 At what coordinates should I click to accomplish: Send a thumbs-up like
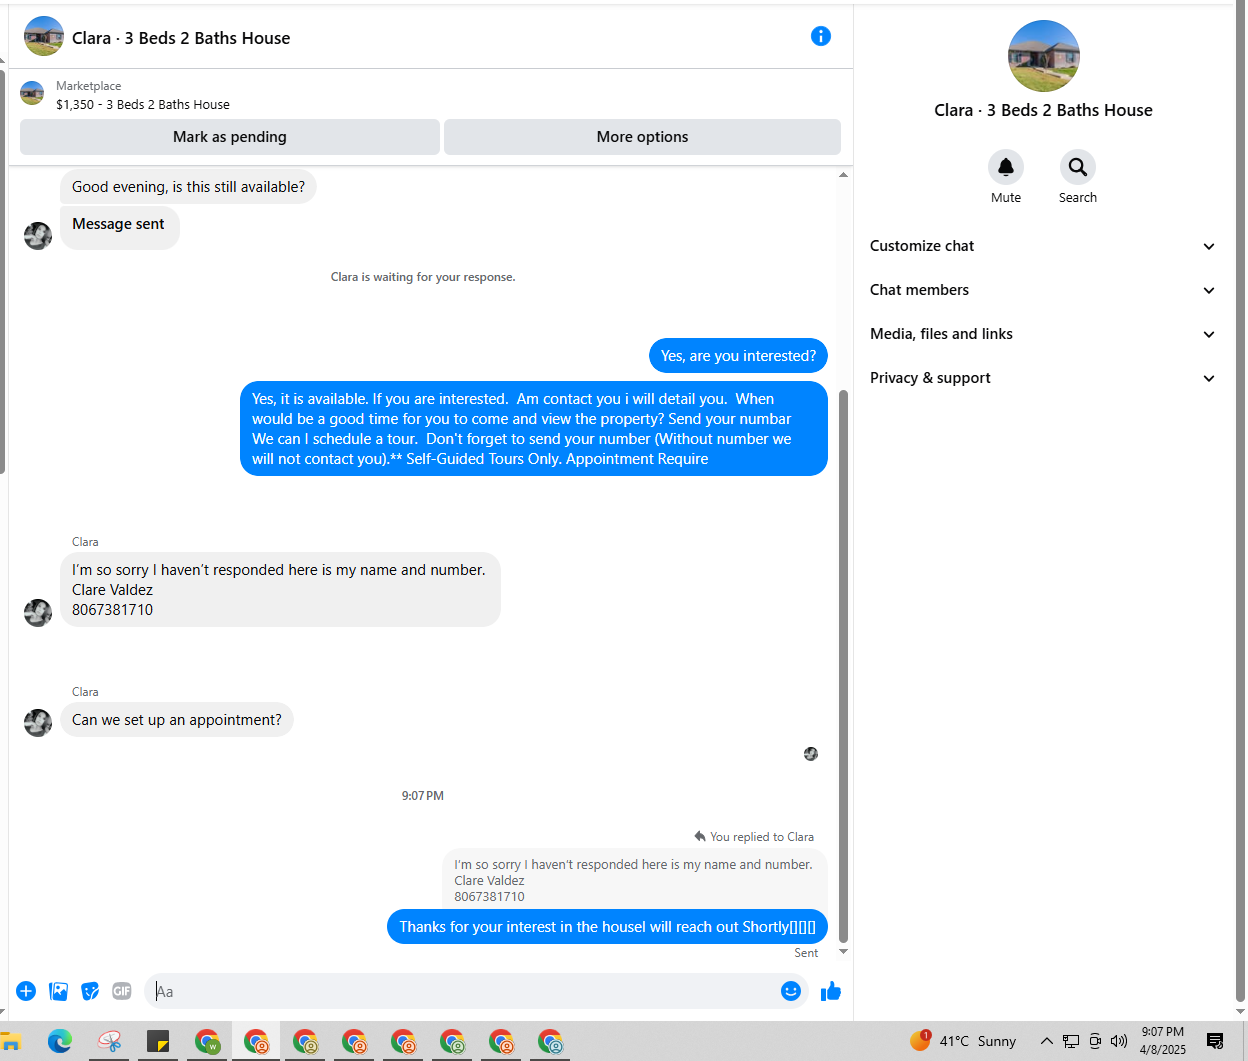point(831,991)
